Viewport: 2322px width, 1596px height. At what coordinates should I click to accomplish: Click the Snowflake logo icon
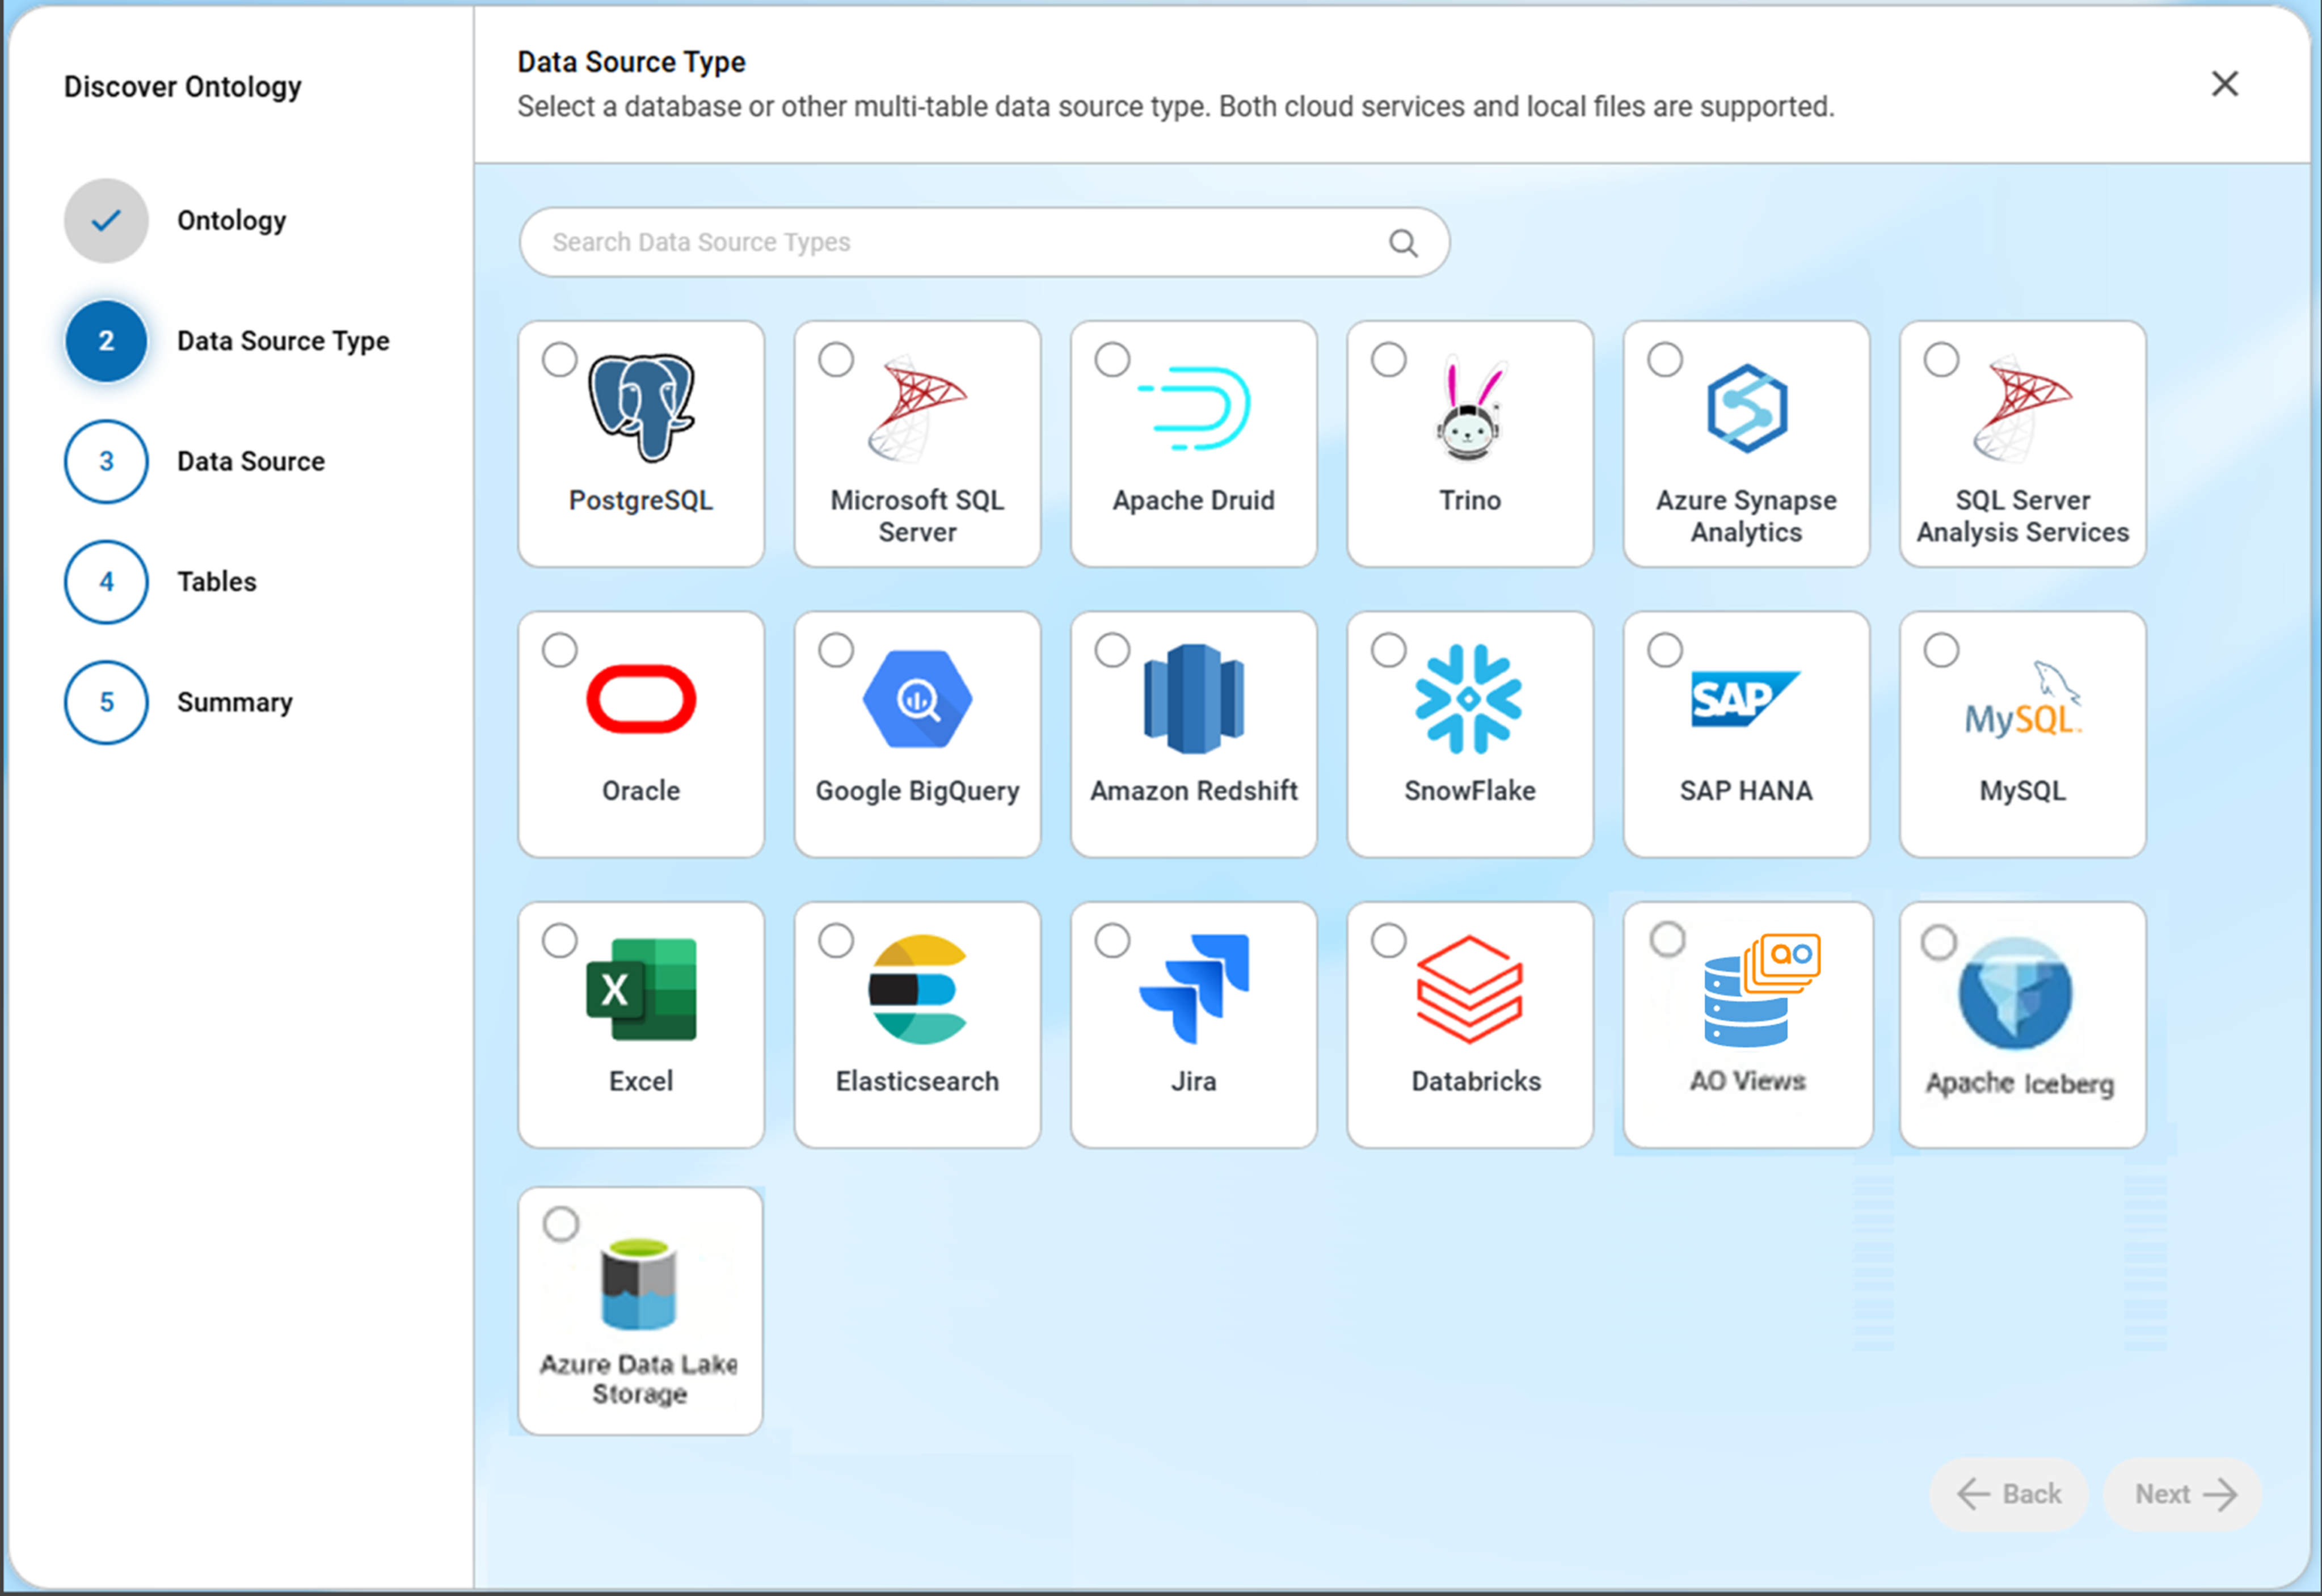[1468, 699]
